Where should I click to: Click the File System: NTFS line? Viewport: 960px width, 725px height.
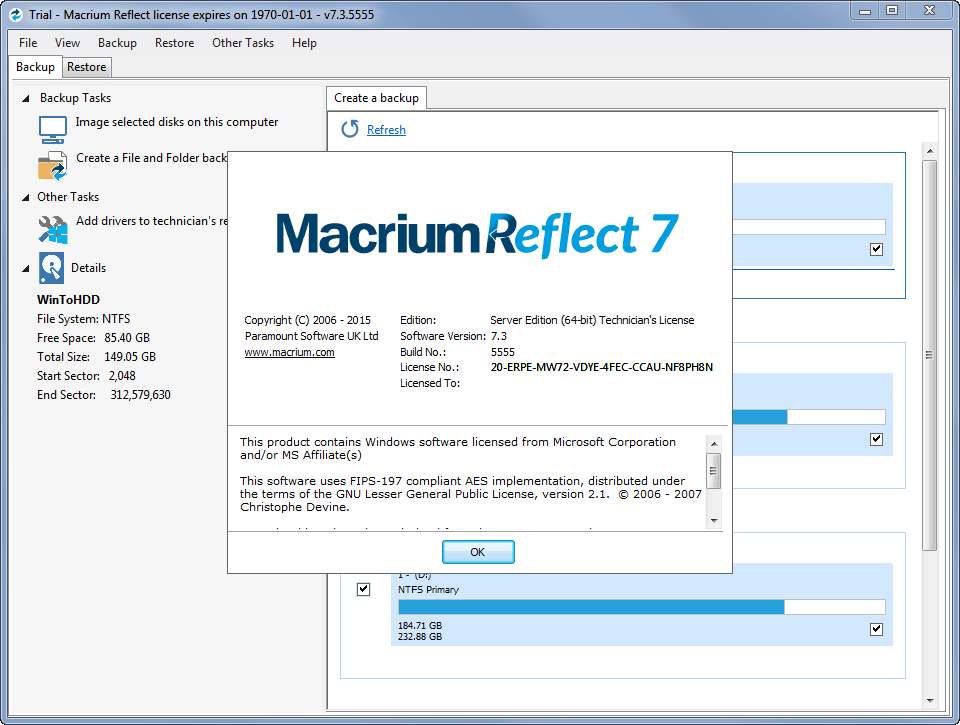(x=84, y=319)
